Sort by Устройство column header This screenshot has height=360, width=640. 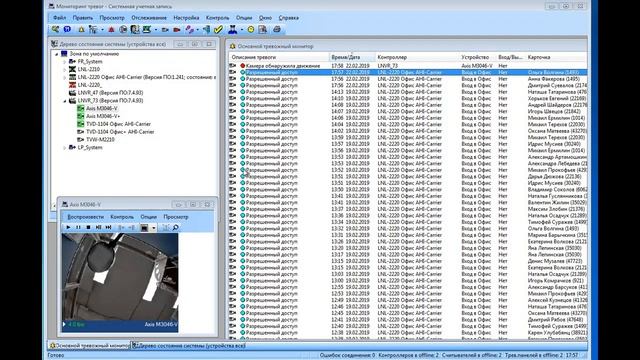[478, 58]
